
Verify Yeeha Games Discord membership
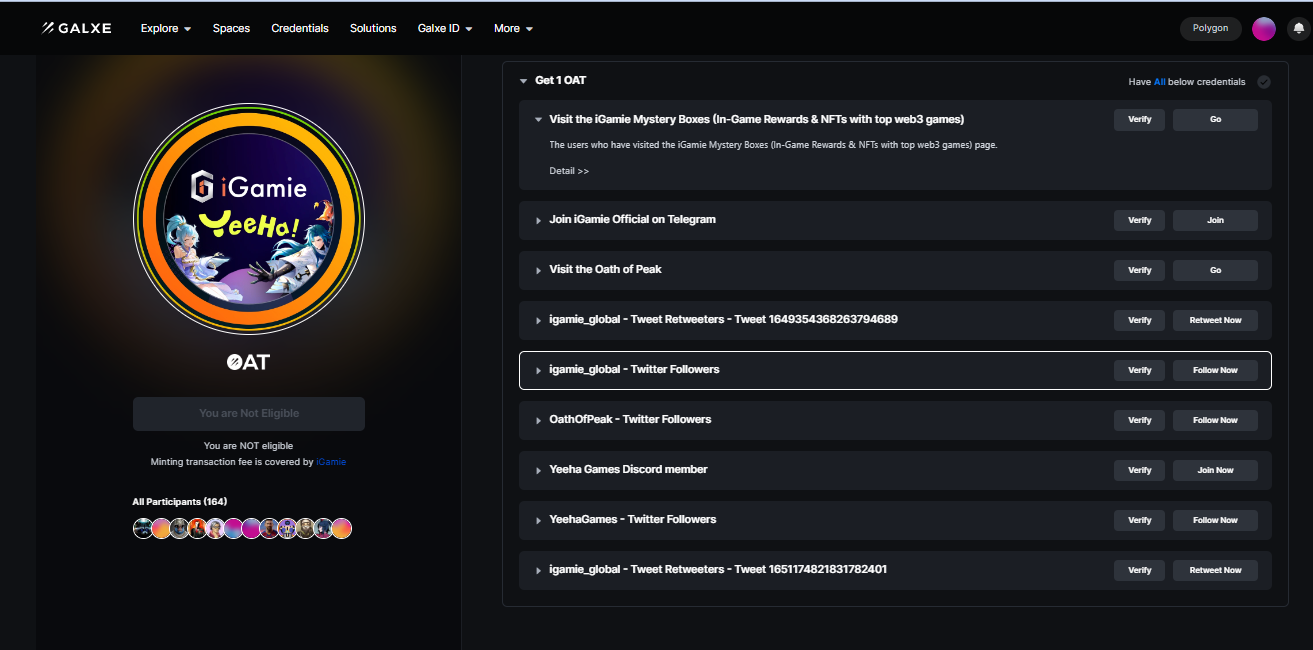[x=1140, y=470]
